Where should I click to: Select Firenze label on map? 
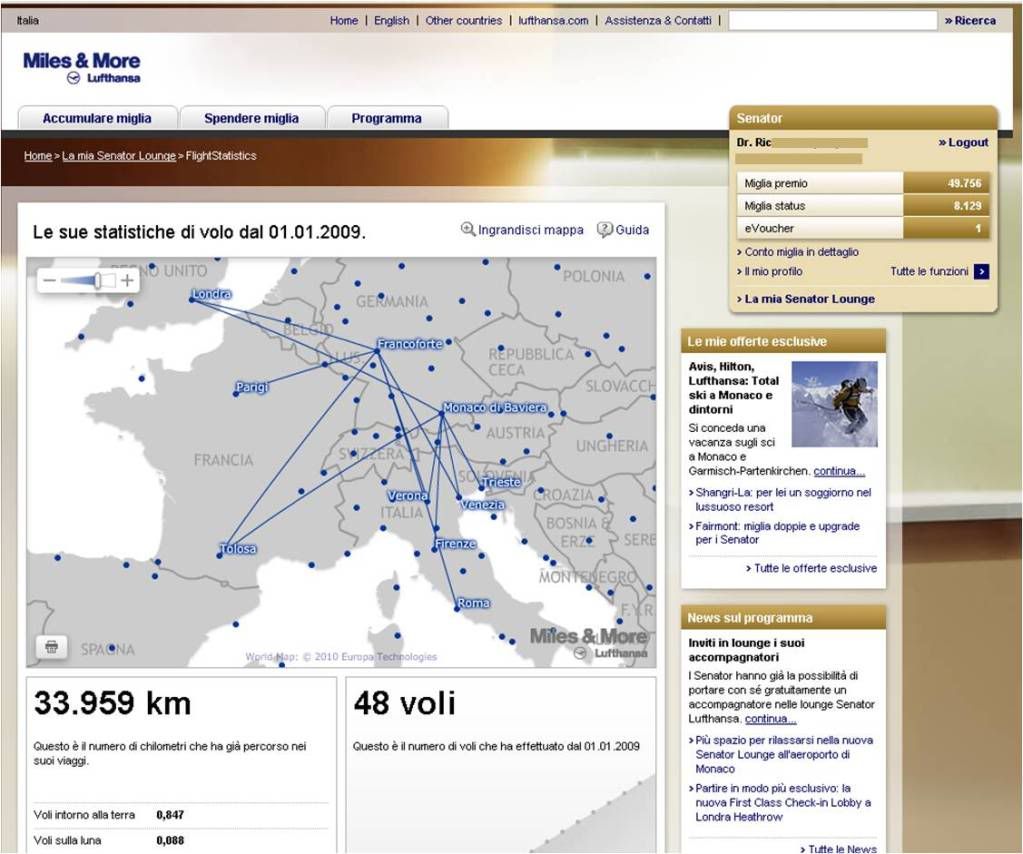pos(455,543)
